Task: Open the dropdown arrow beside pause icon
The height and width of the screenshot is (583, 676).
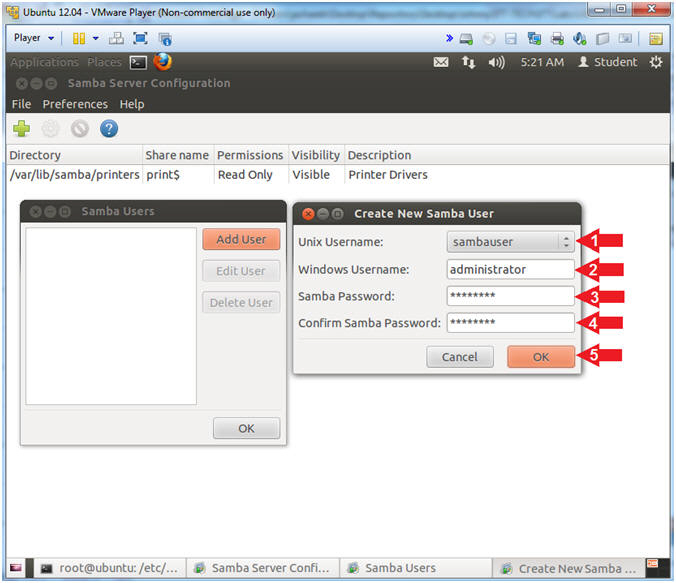Action: 96,38
